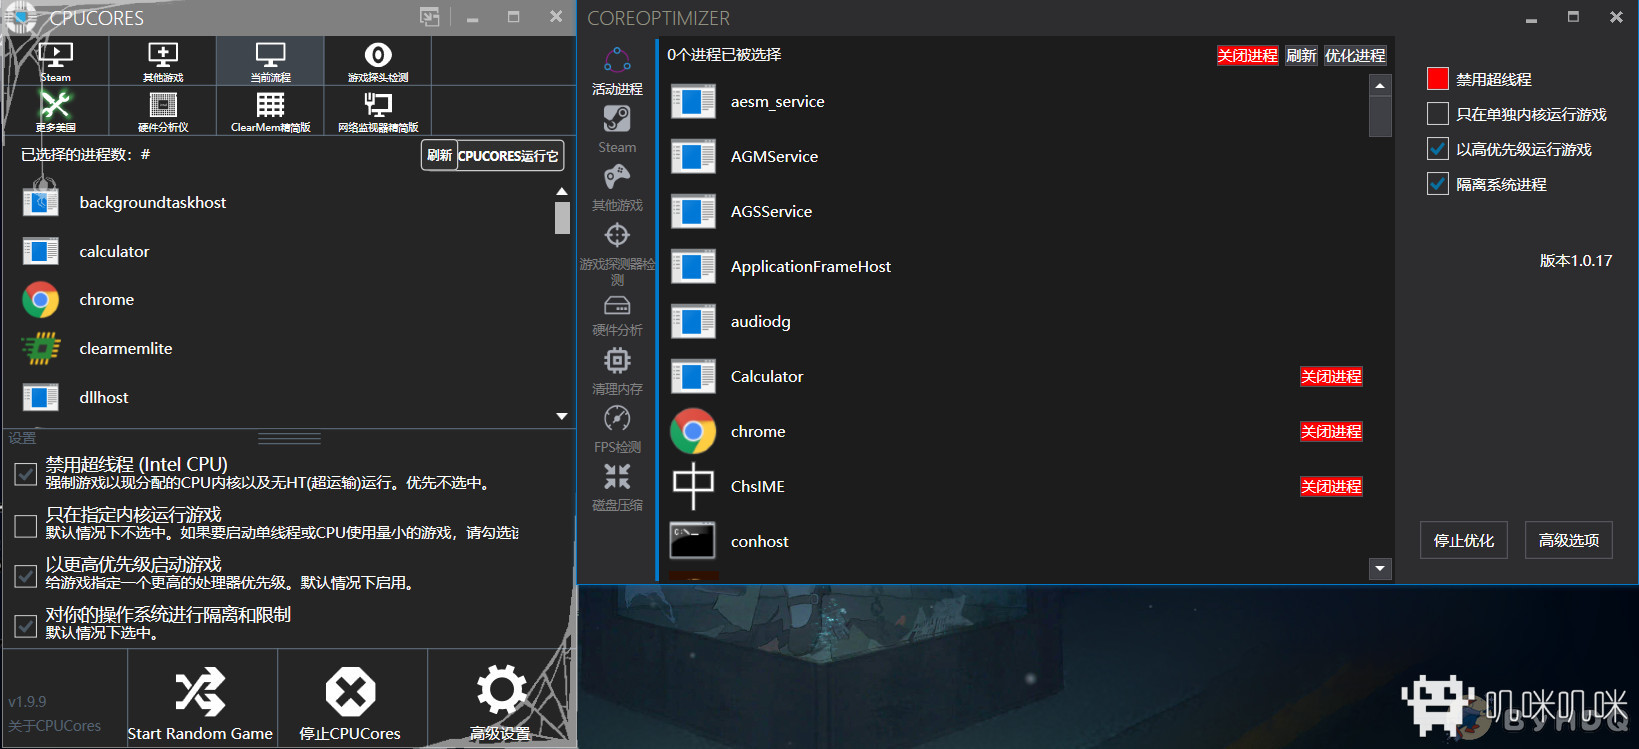Screen dimensions: 1639x749
Task: Click conhost console icon in CoreOptimizer list
Action: tap(693, 541)
